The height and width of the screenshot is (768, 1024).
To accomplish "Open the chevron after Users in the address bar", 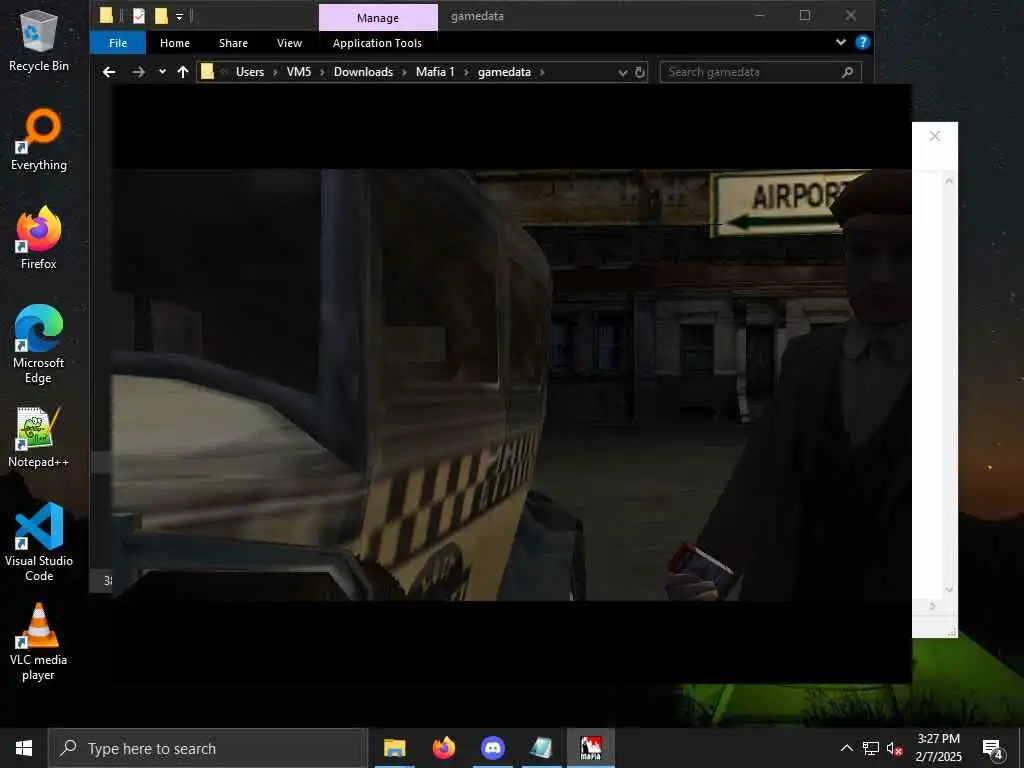I will [275, 72].
